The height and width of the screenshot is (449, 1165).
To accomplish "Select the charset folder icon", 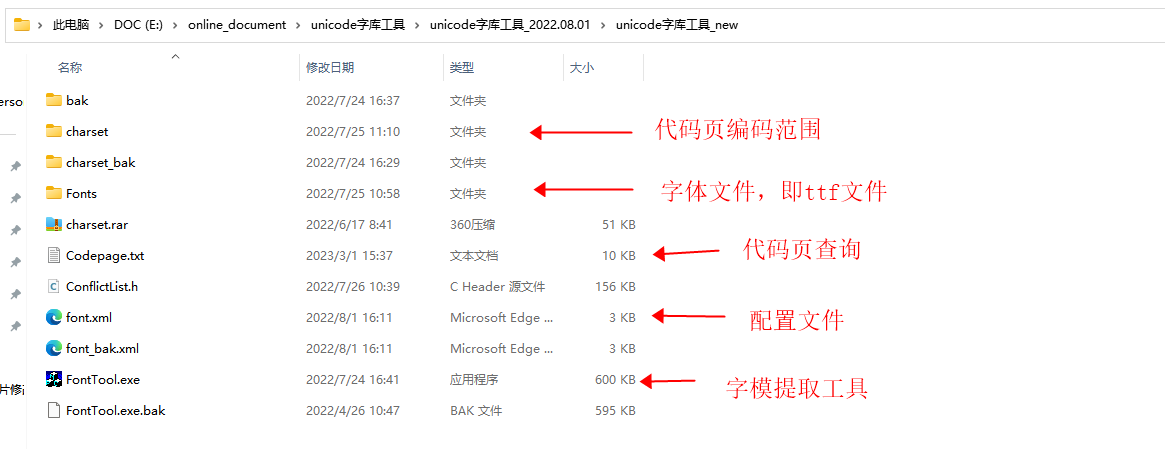I will pyautogui.click(x=53, y=131).
